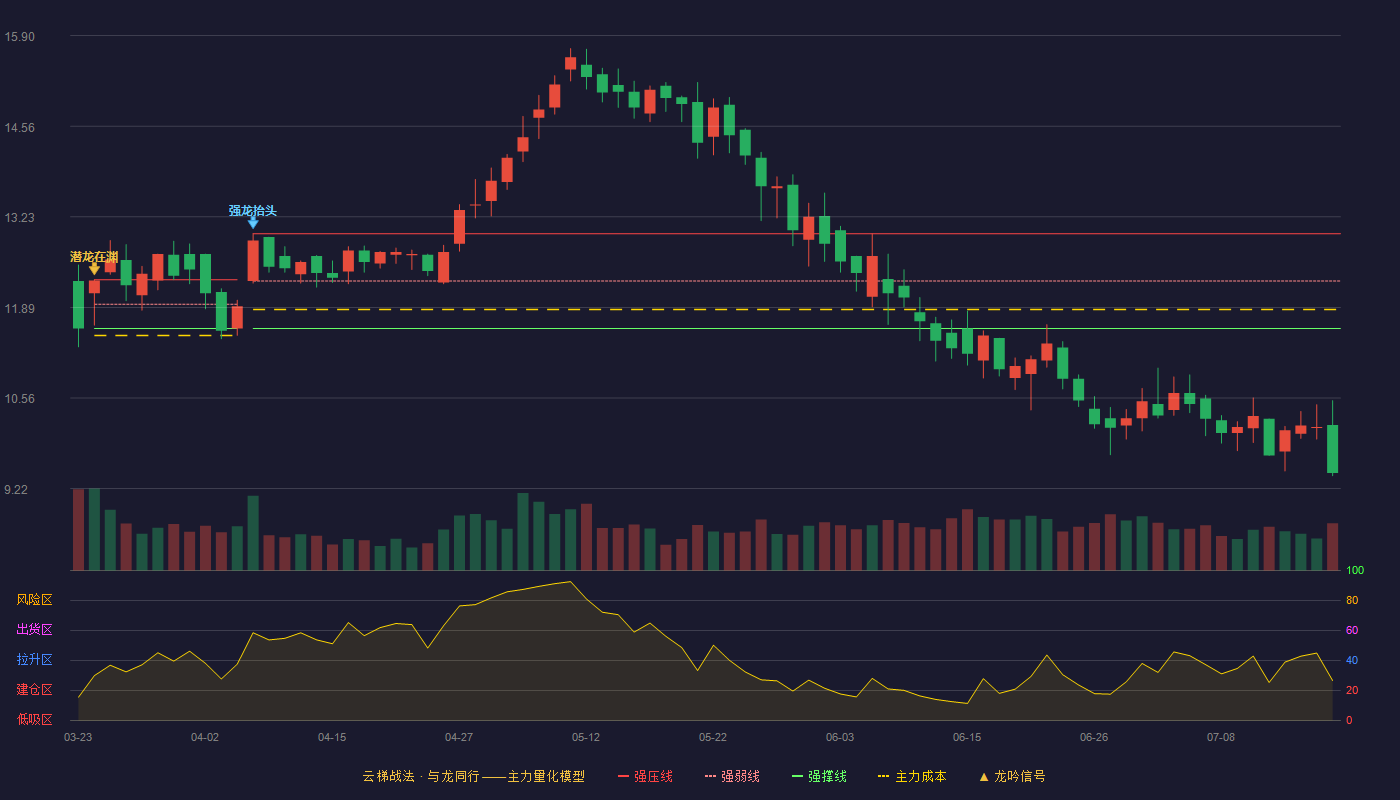This screenshot has height=800, width=1400.
Task: Toggle the 主力成本 dashed yellow legend
Action: 912,776
